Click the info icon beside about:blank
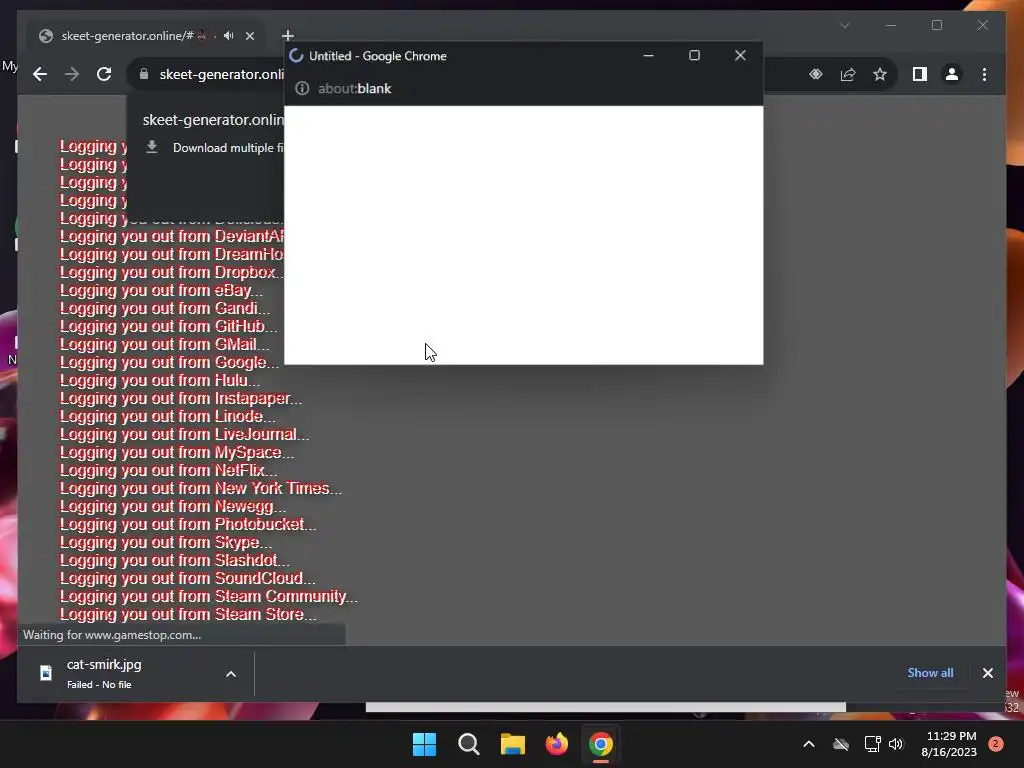The height and width of the screenshot is (768, 1024). click(302, 88)
